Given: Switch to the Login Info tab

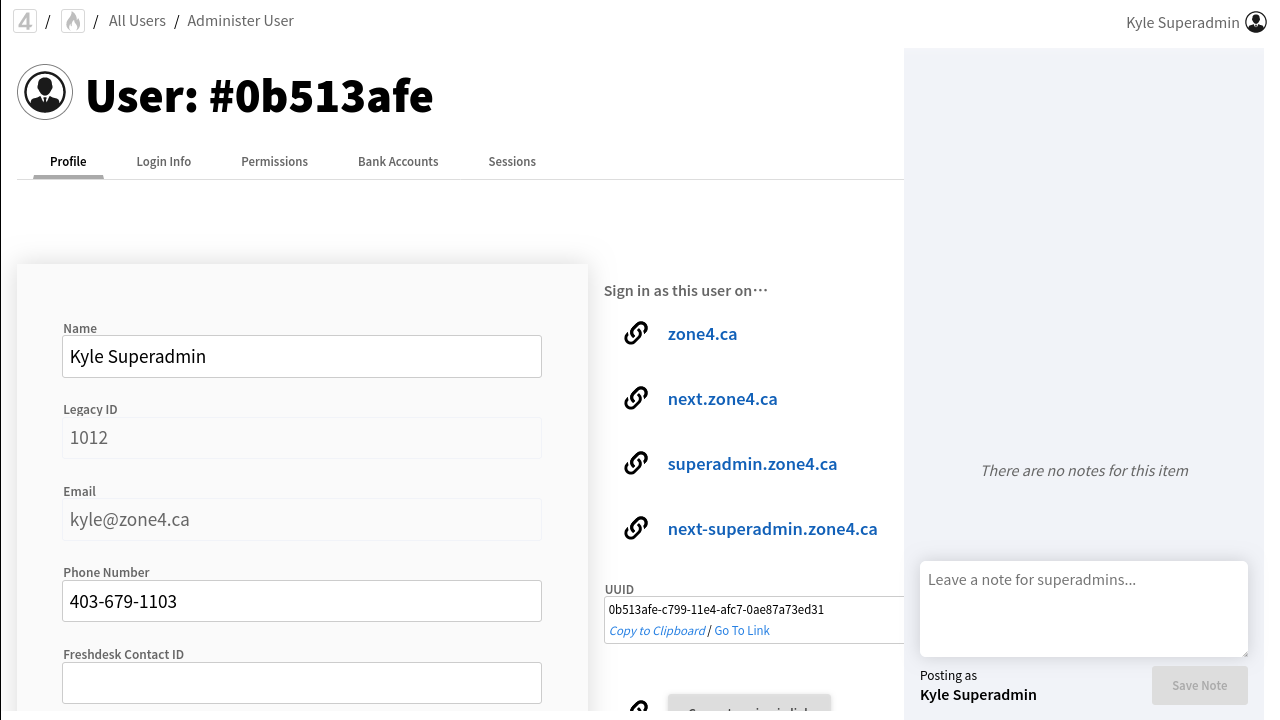Looking at the screenshot, I should [164, 162].
